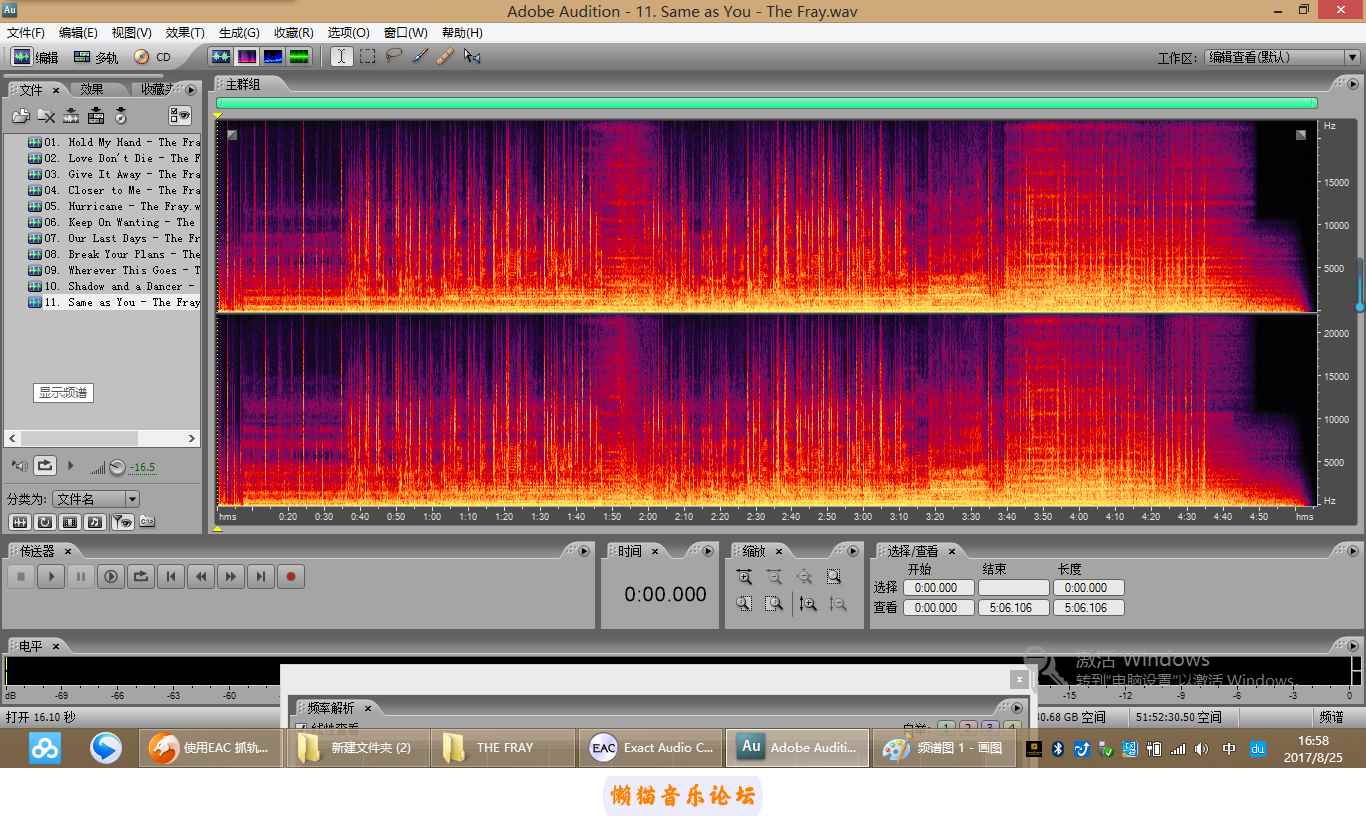
Task: Select file 05. Hurricane - The Fray
Action: 114,206
